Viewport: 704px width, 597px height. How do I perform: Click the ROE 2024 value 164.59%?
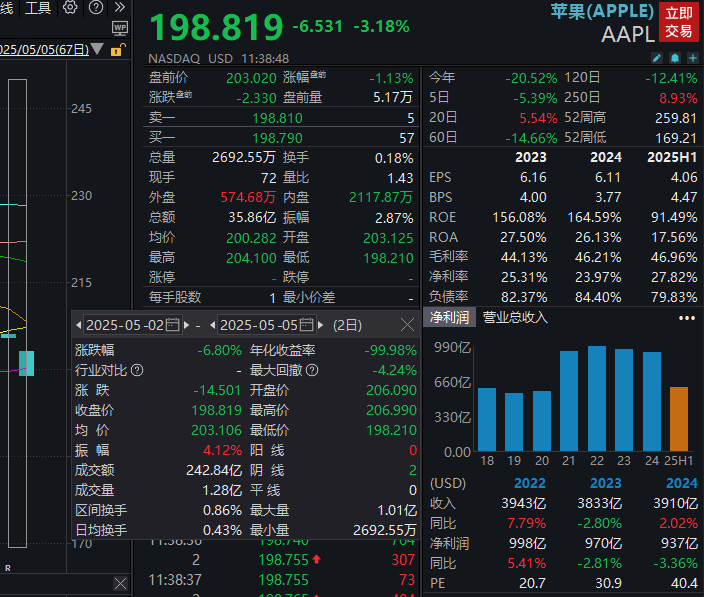pos(594,218)
